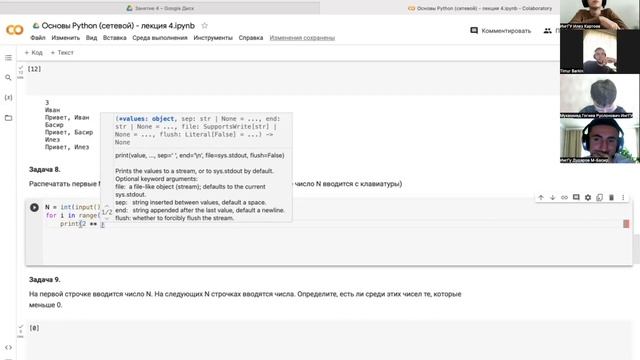Click the comment icon beside Комментировать
The width and height of the screenshot is (640, 360).
(x=474, y=31)
